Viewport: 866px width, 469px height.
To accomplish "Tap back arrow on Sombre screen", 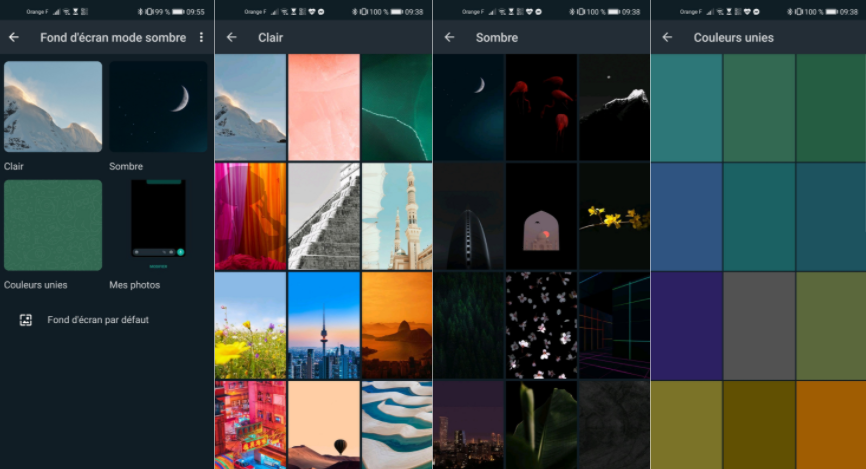I will pyautogui.click(x=449, y=37).
